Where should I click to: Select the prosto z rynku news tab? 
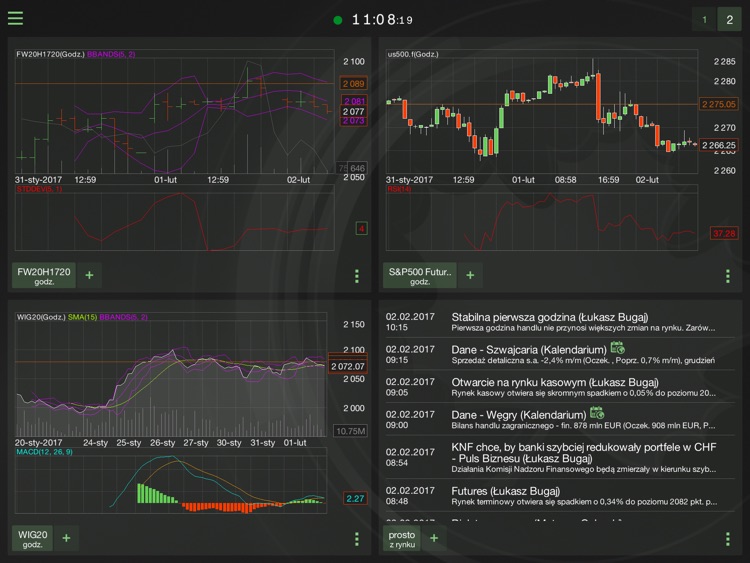click(401, 539)
